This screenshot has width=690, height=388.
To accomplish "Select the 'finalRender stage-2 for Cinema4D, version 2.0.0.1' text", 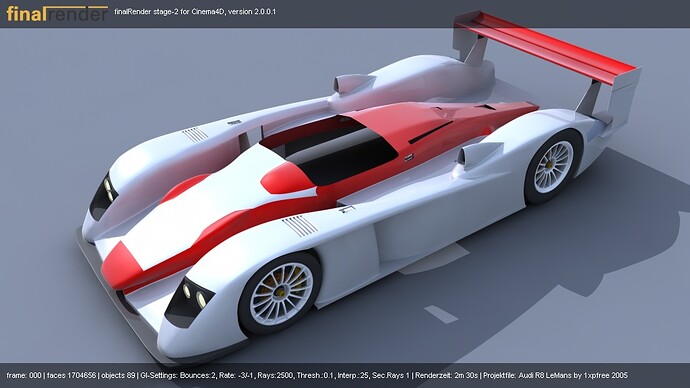I will (x=195, y=12).
